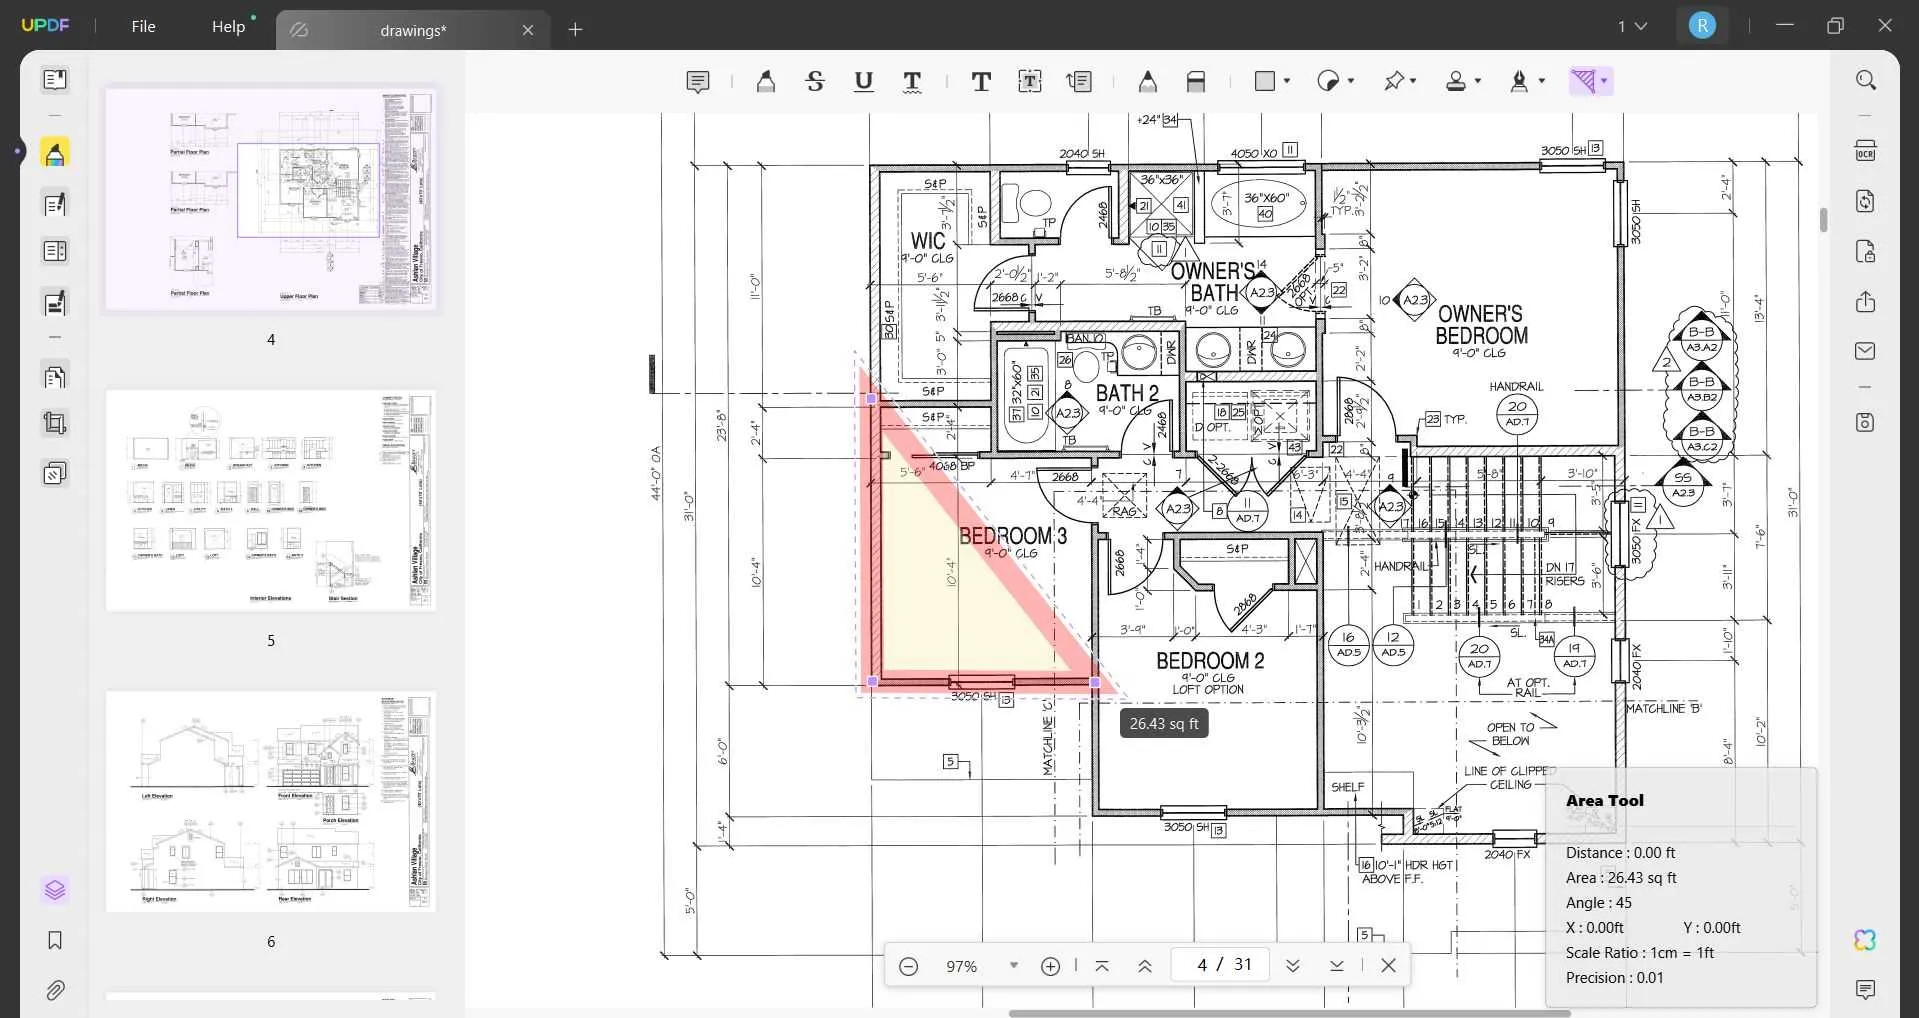
Task: Select the Strikethrough tool
Action: pos(815,81)
